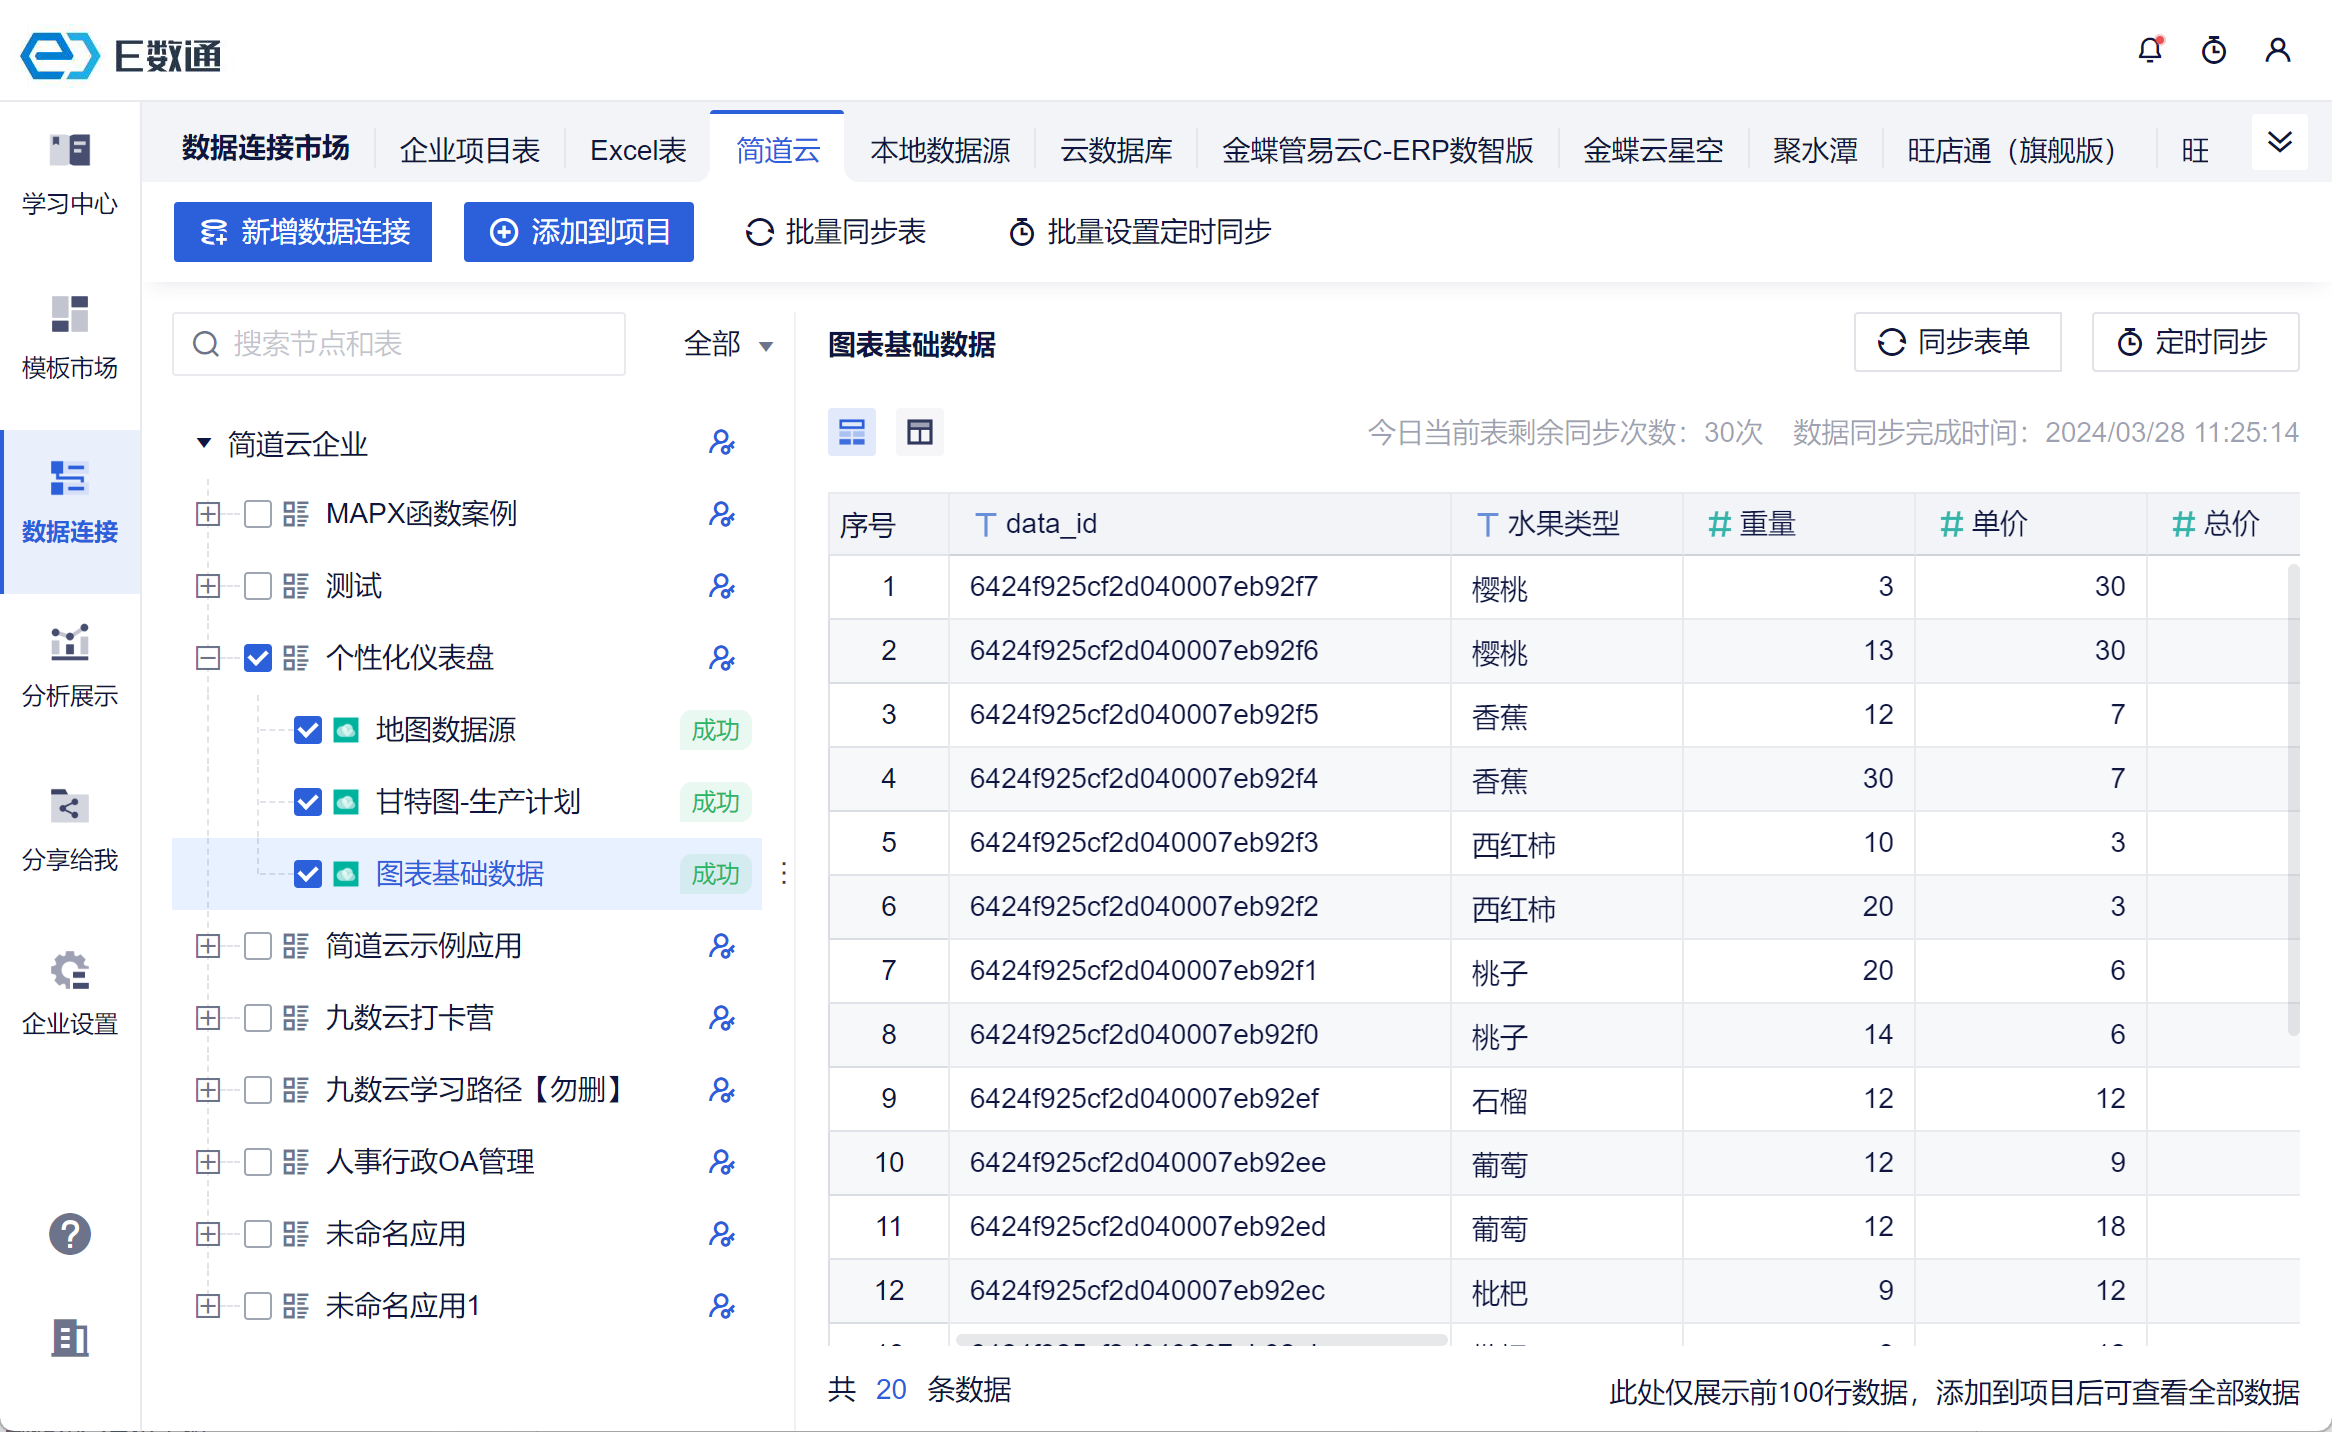Click the help question mark icon
The height and width of the screenshot is (1432, 2332).
70,1234
